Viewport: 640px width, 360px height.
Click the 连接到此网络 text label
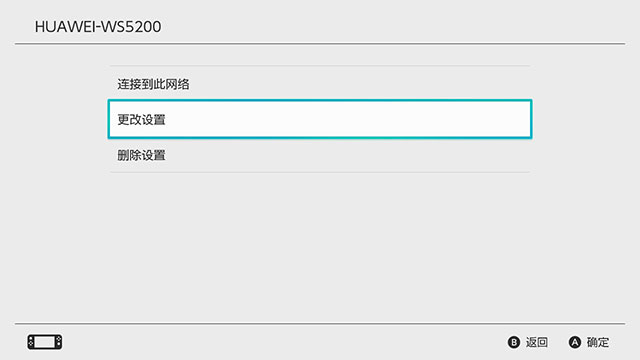(x=153, y=84)
